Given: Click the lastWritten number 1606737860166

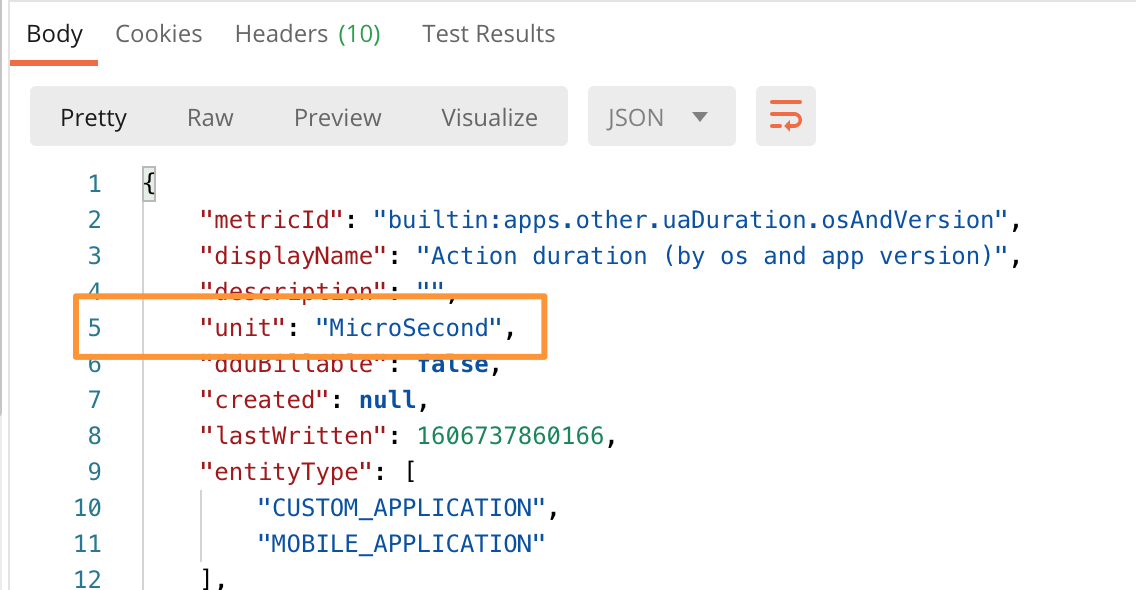Looking at the screenshot, I should pos(510,435).
